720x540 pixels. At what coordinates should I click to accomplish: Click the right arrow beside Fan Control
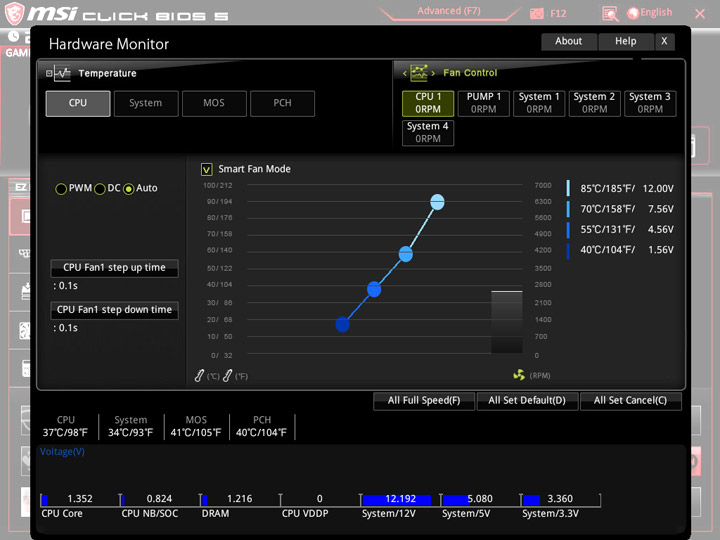(433, 73)
